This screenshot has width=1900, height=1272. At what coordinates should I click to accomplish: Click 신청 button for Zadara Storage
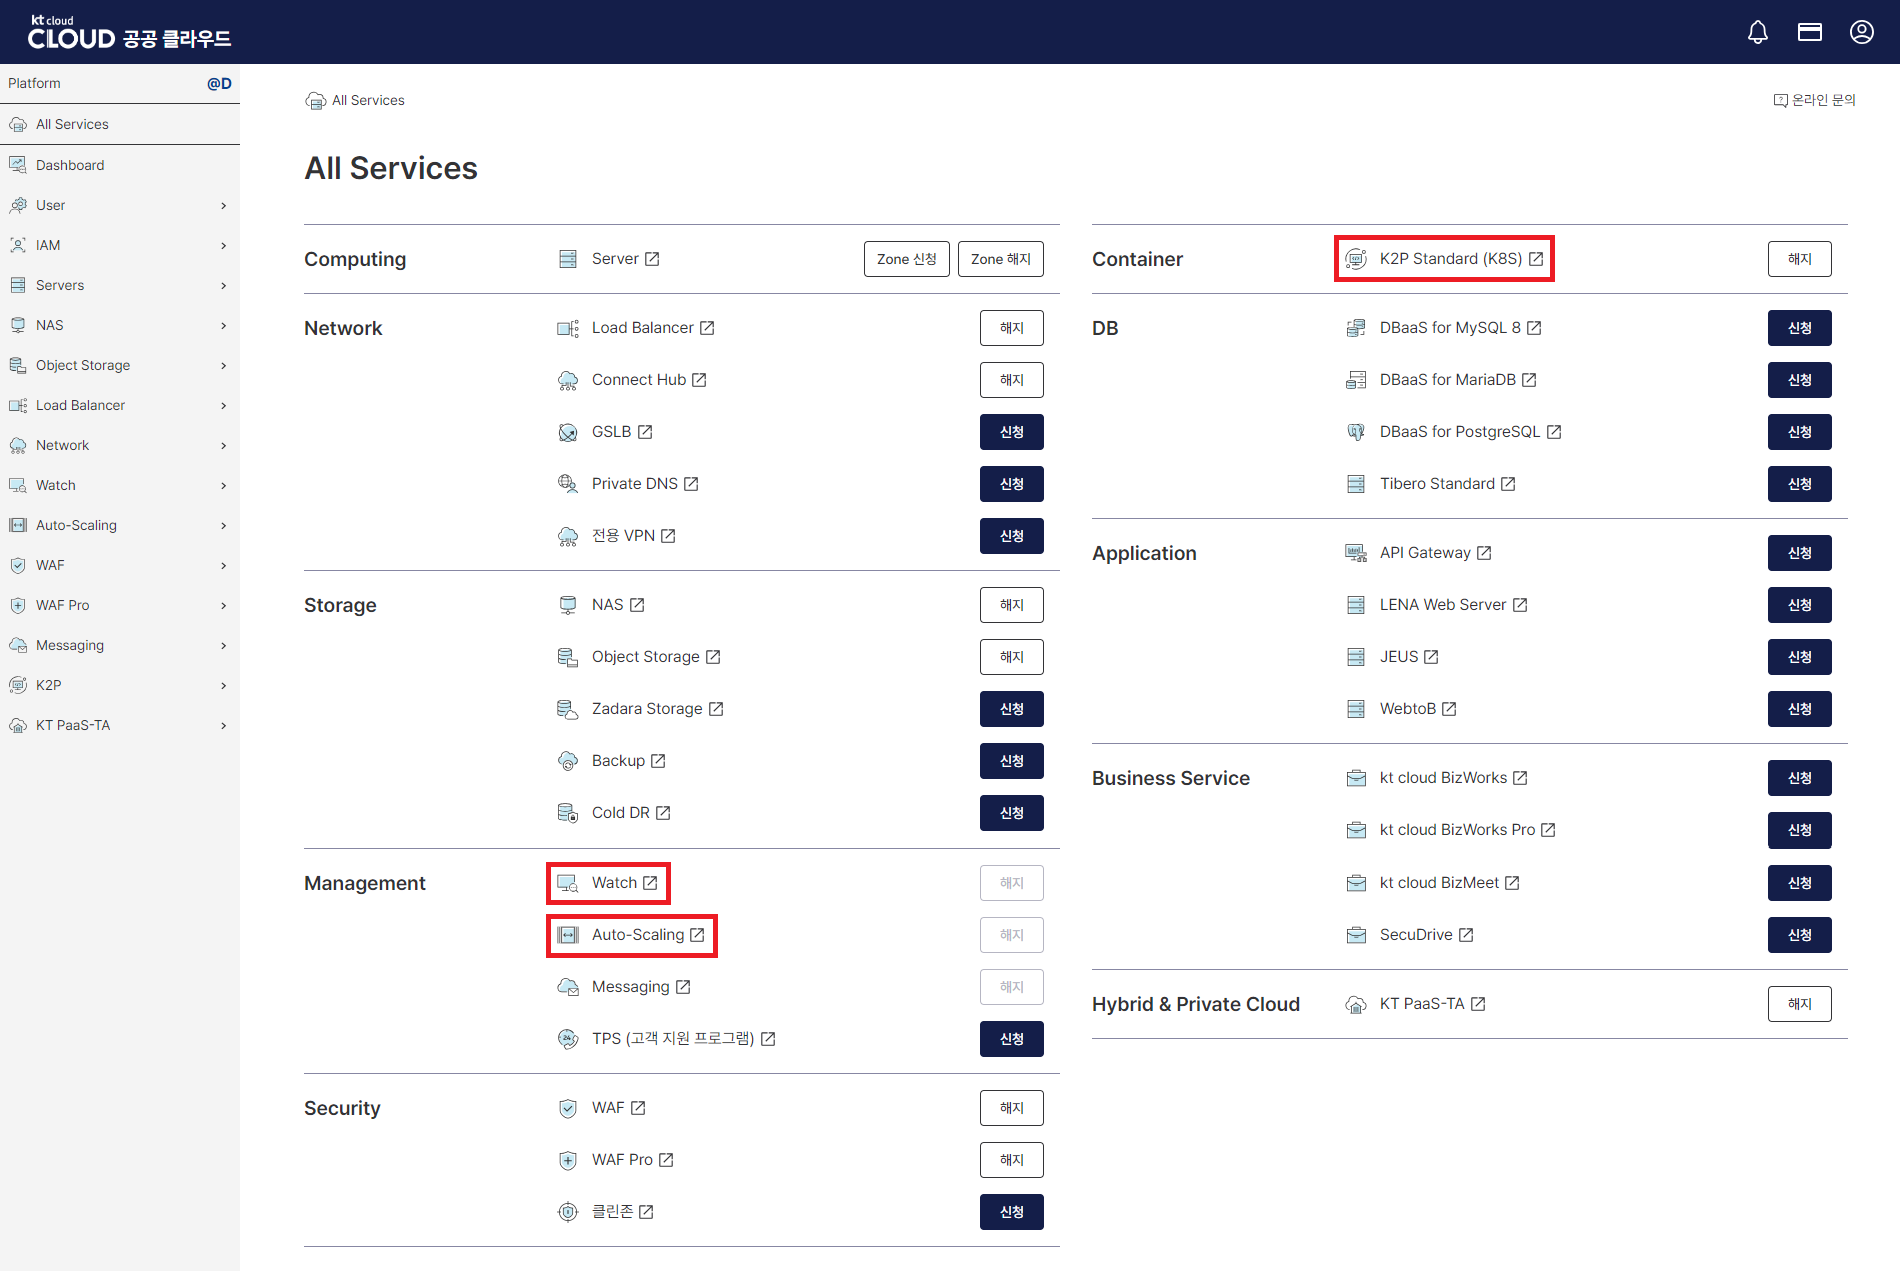coord(1011,709)
